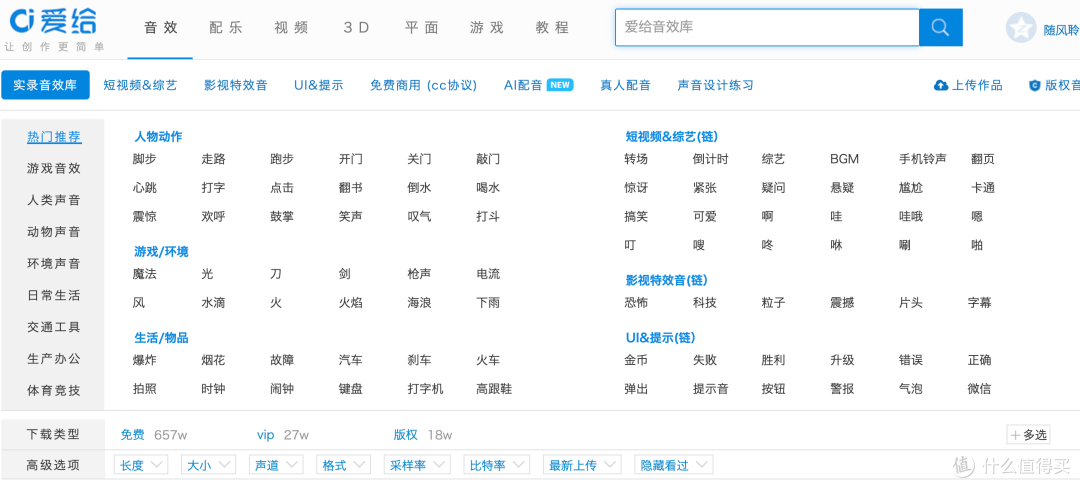Click the 枪声 sound tag
Image resolution: width=1080 pixels, height=488 pixels.
click(x=419, y=274)
